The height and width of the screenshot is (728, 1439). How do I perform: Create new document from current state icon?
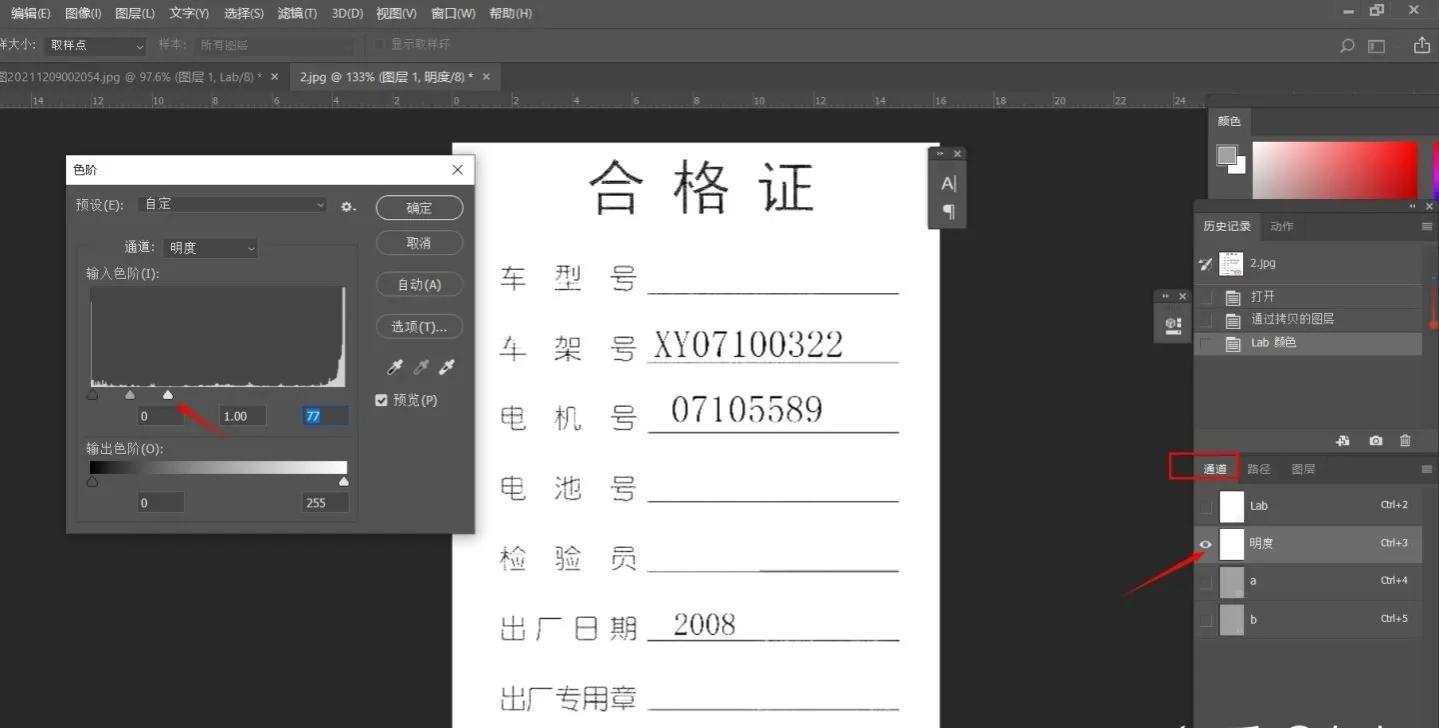(1343, 440)
